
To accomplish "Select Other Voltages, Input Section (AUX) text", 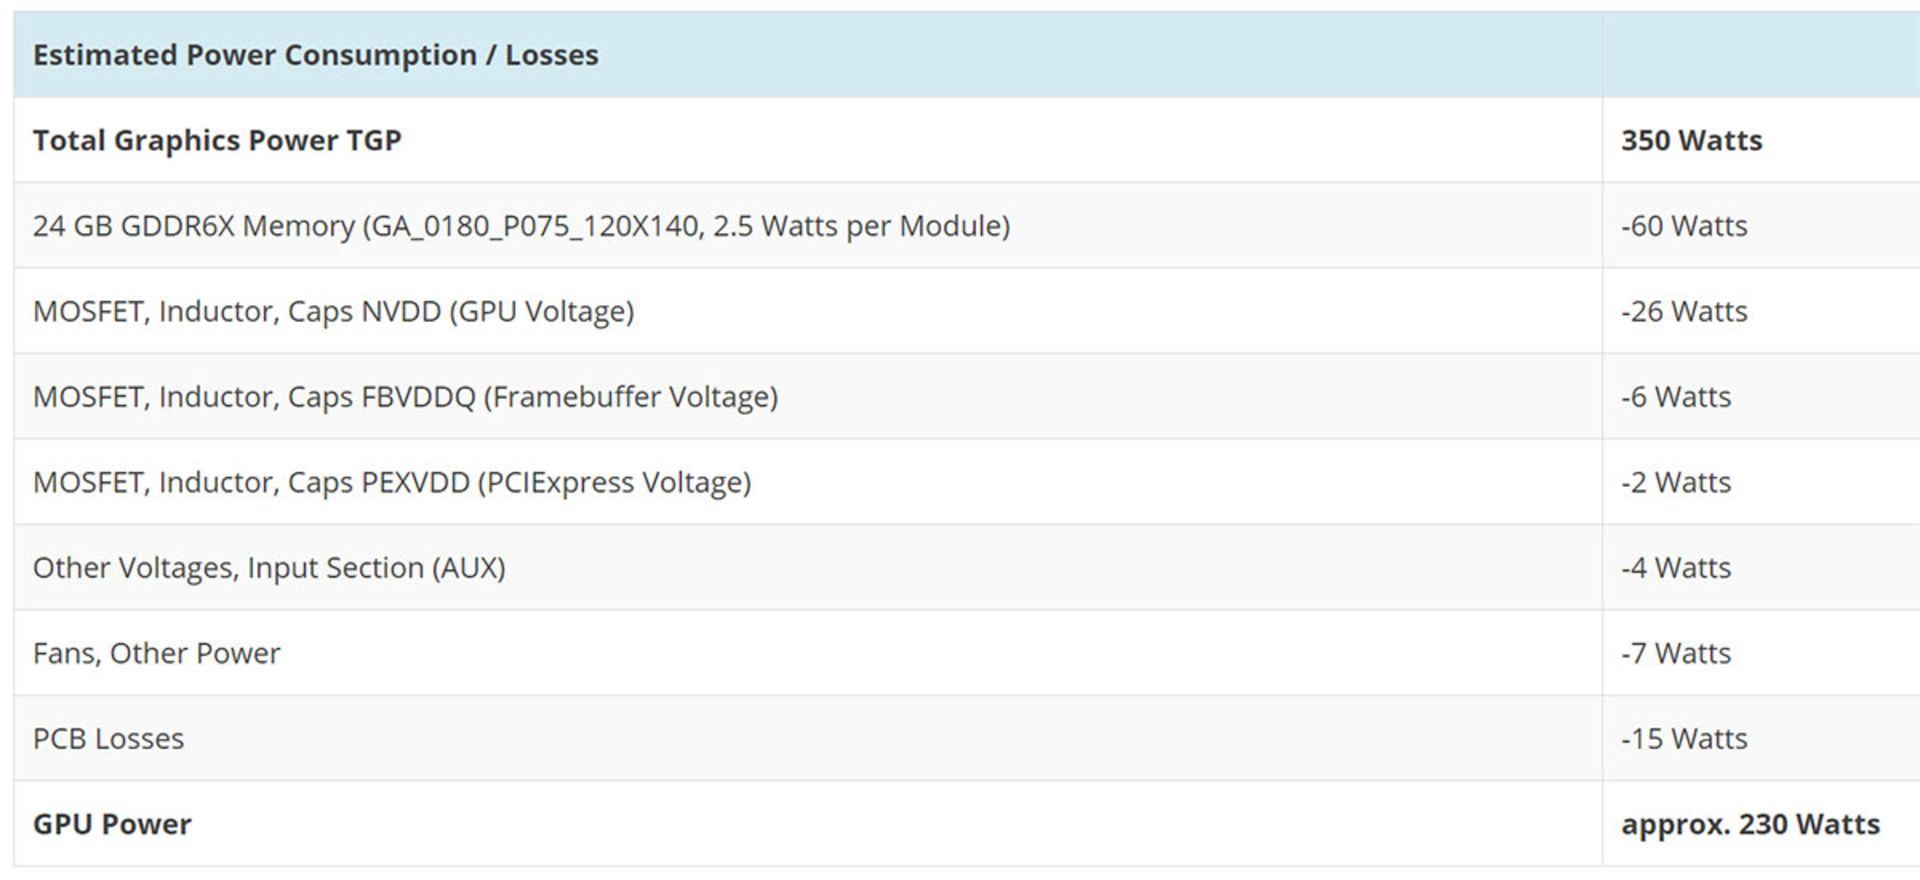I will point(269,568).
